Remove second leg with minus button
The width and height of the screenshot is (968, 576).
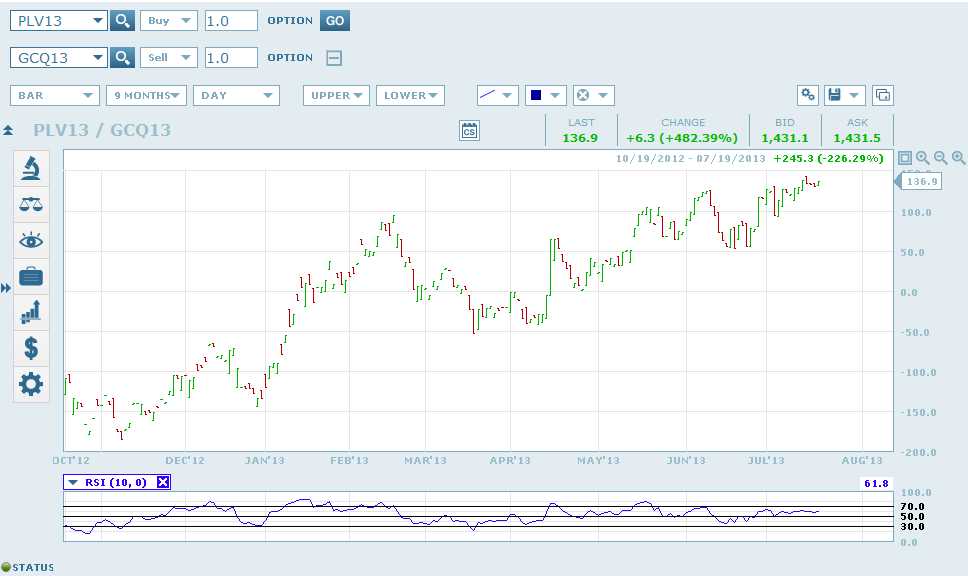[x=334, y=58]
